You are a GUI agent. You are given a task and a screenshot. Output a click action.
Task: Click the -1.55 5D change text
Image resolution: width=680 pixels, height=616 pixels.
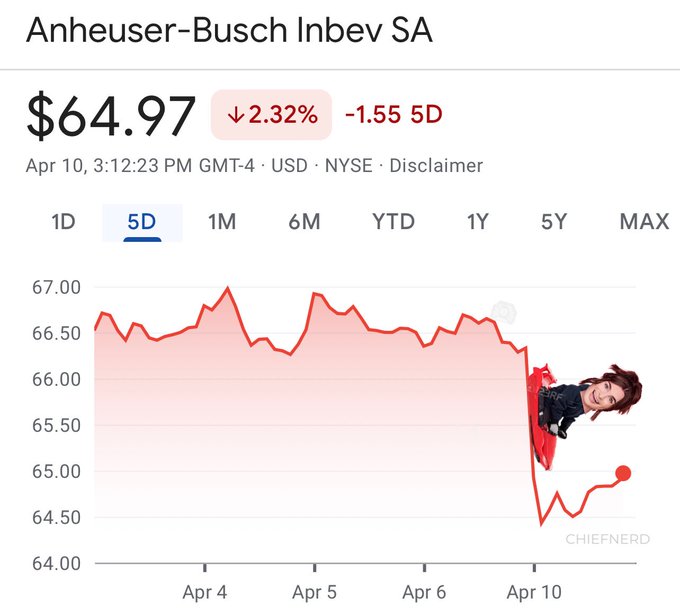pos(393,115)
